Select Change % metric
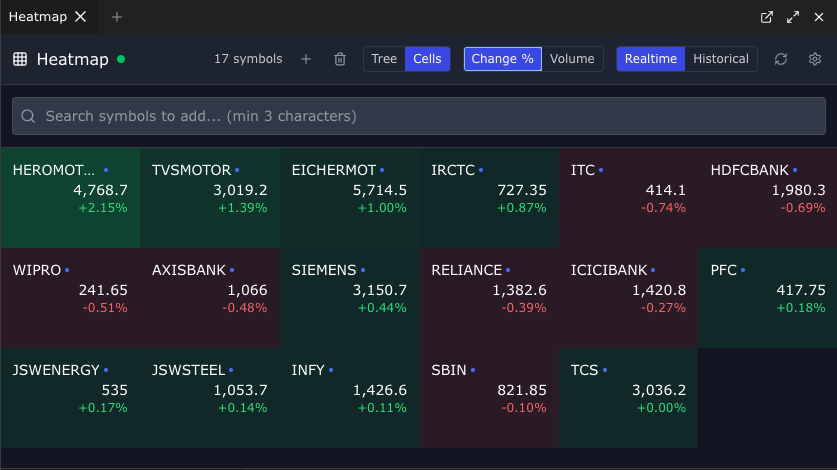The height and width of the screenshot is (470, 837). coord(502,59)
